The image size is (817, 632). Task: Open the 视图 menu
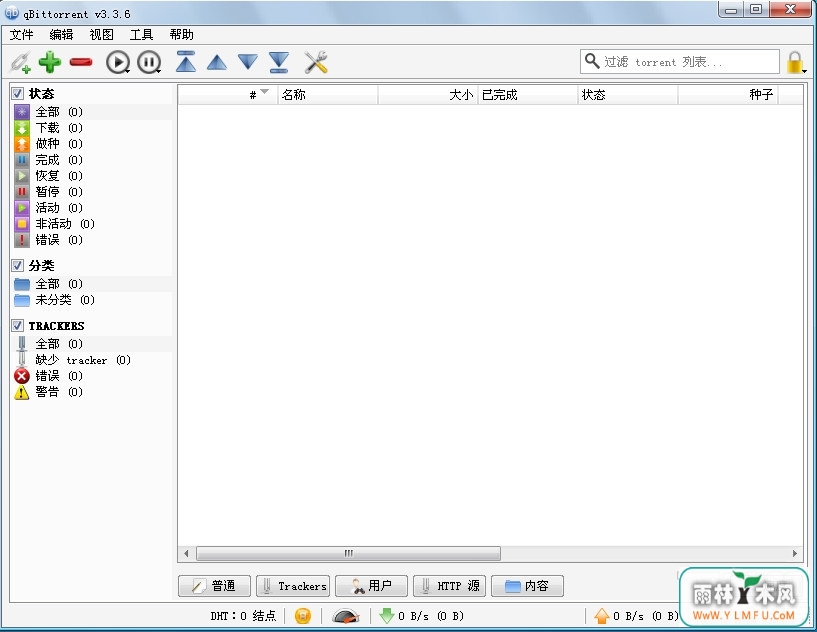click(101, 35)
